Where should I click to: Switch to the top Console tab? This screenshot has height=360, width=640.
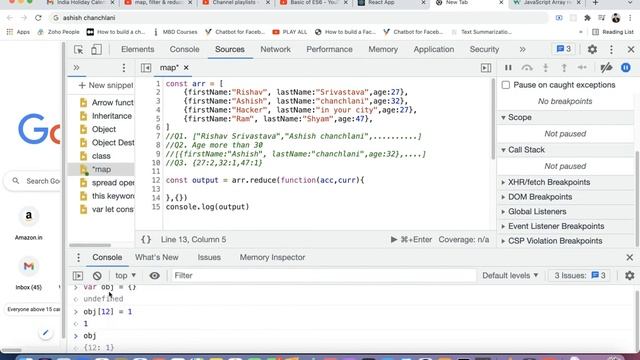click(184, 49)
